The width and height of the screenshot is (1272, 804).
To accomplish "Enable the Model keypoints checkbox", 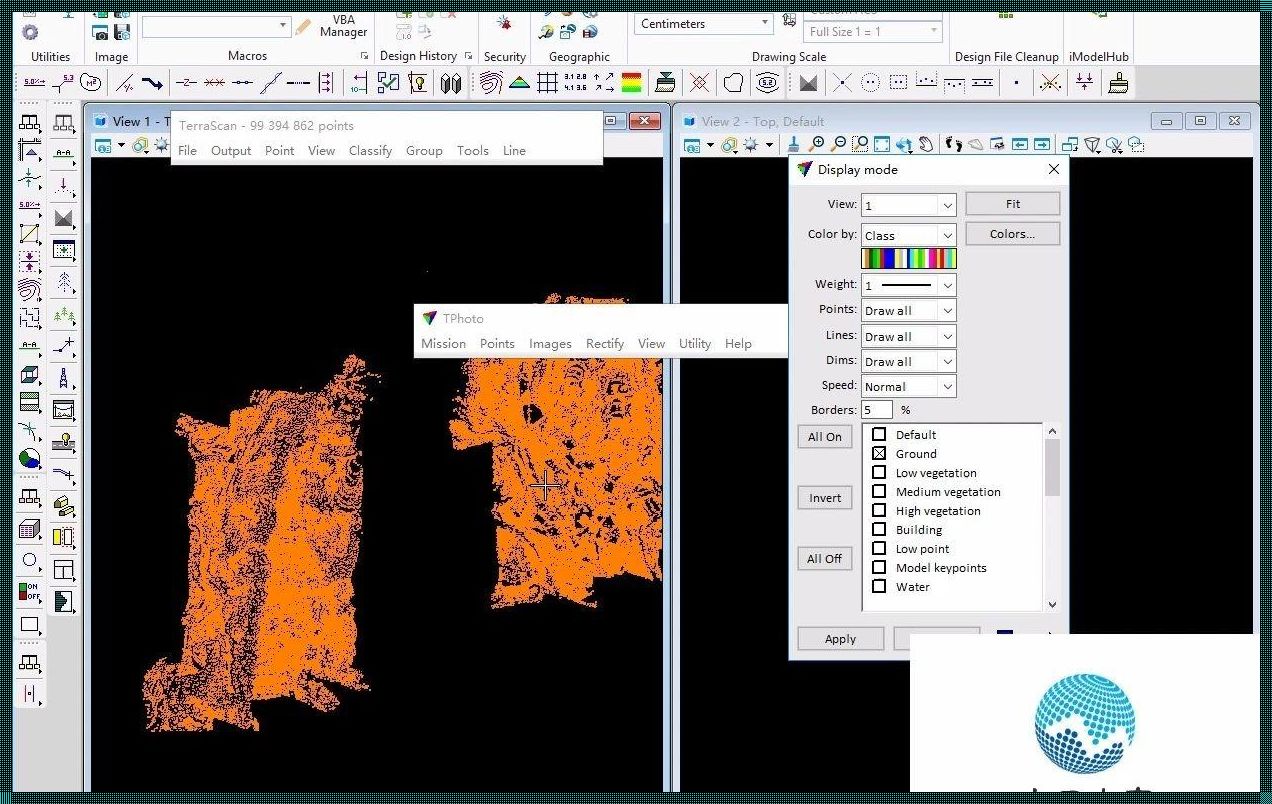I will pos(879,567).
